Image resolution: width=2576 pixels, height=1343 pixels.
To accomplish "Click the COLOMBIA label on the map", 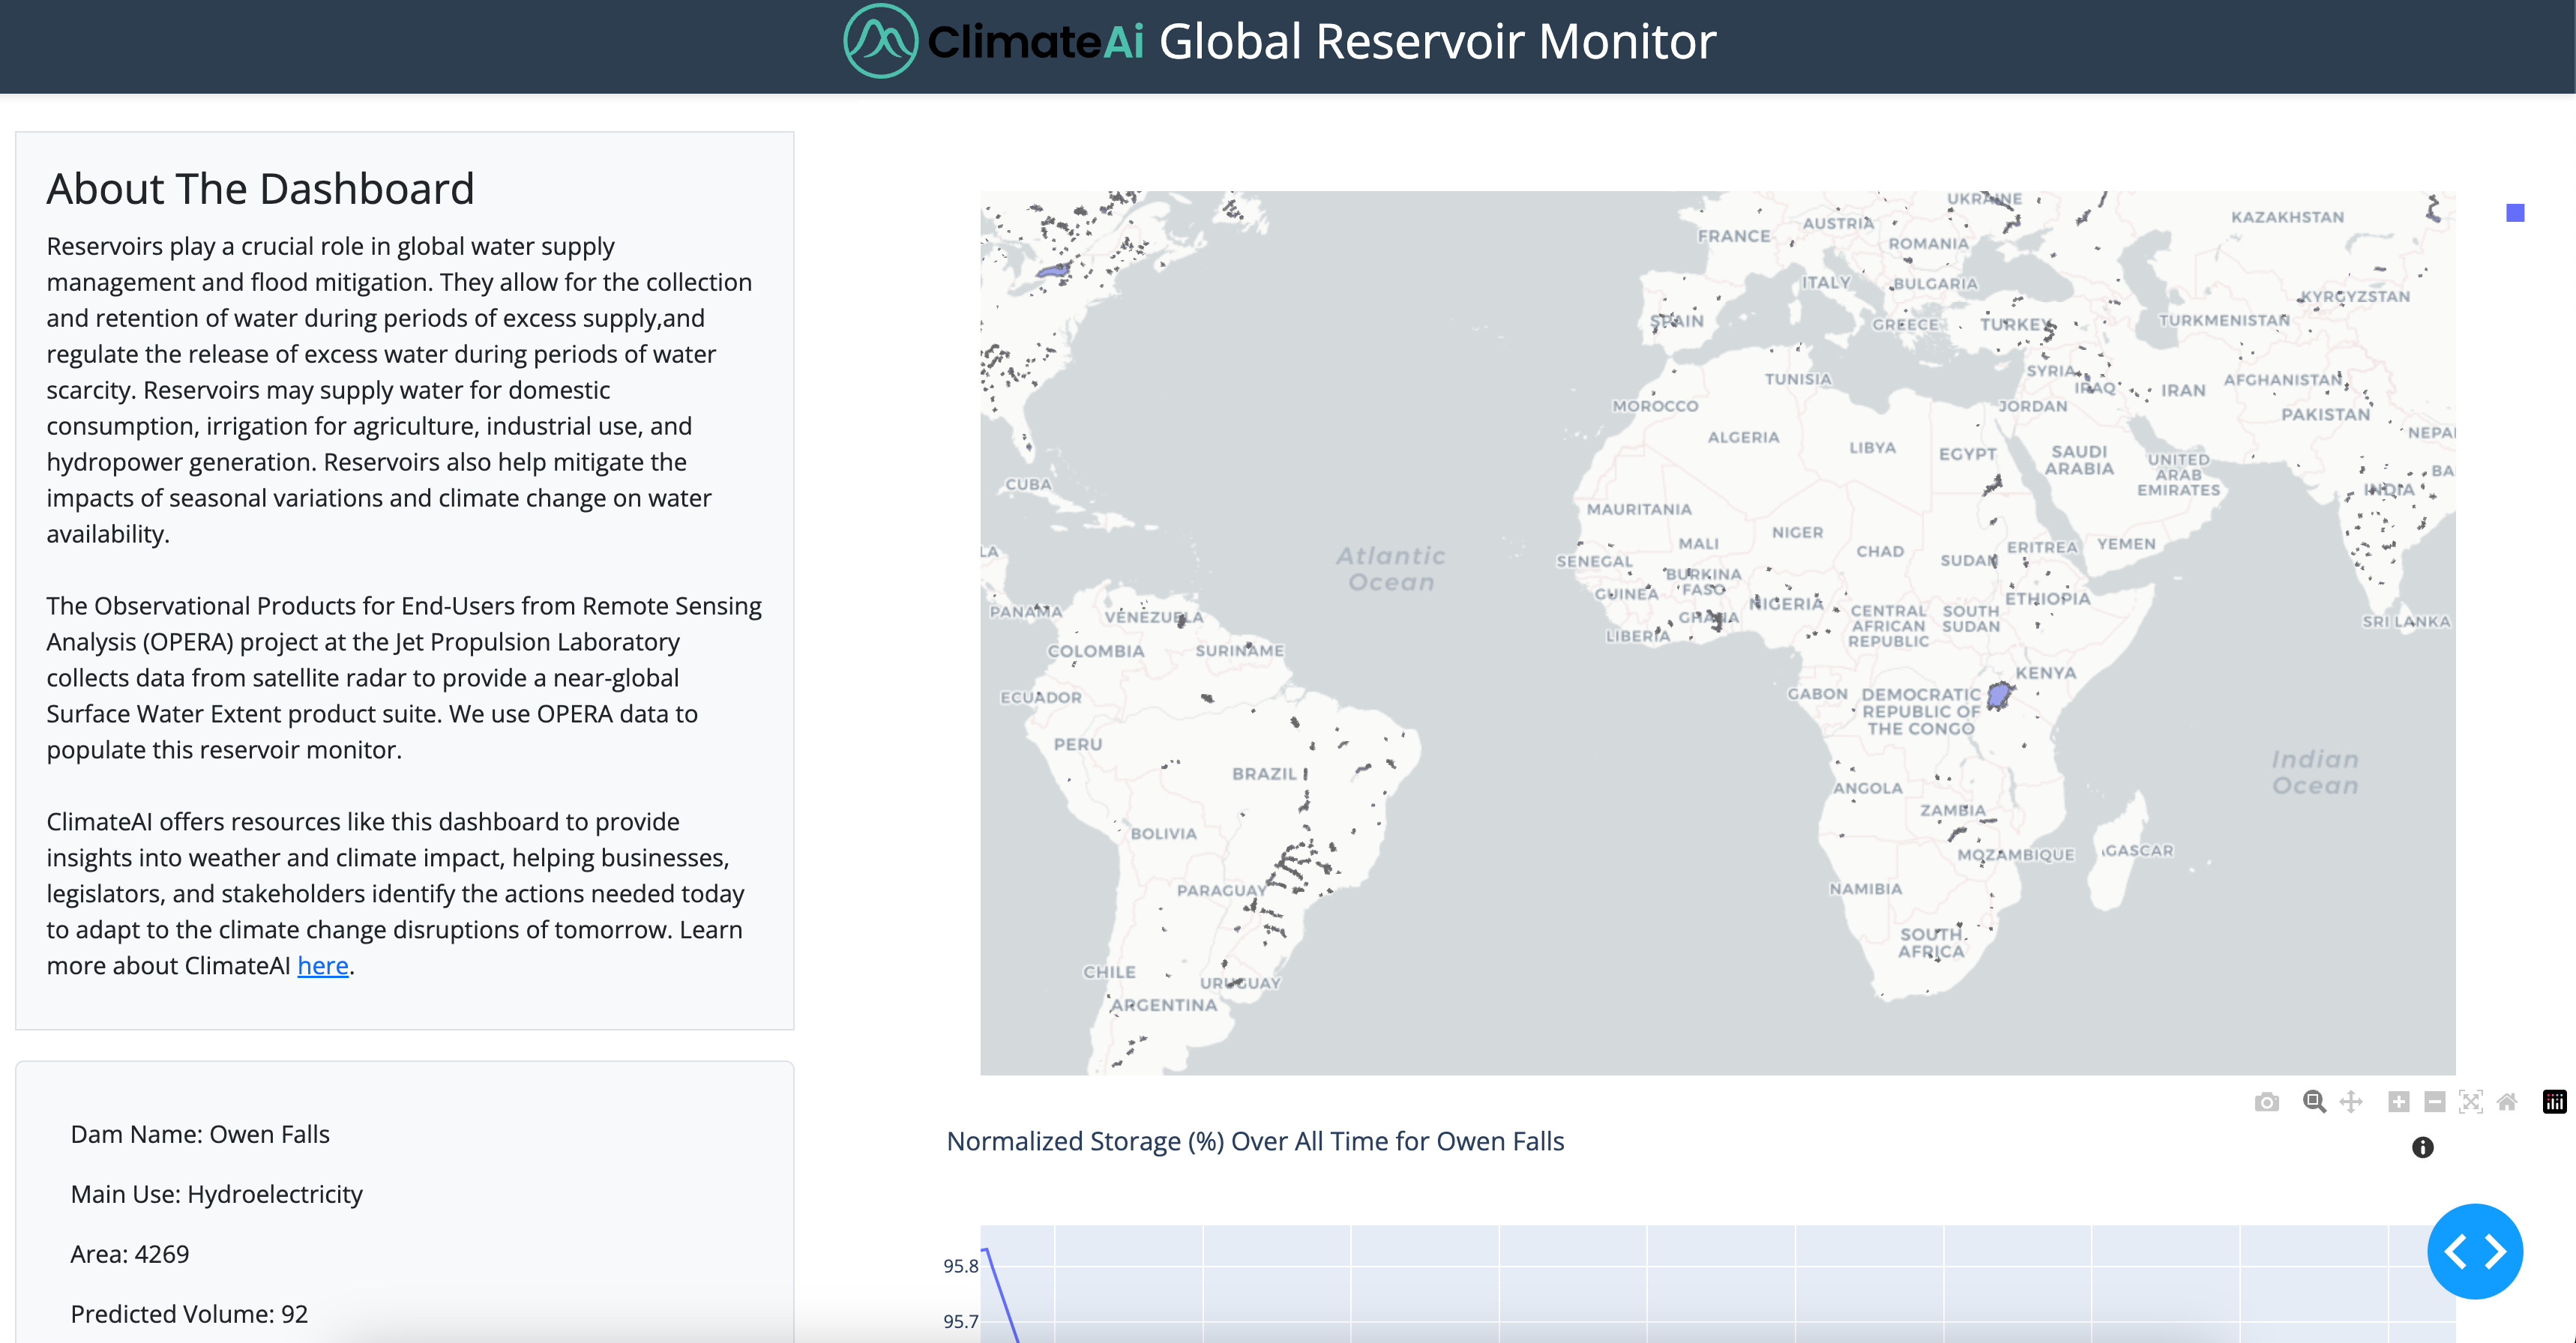I will (x=1095, y=651).
